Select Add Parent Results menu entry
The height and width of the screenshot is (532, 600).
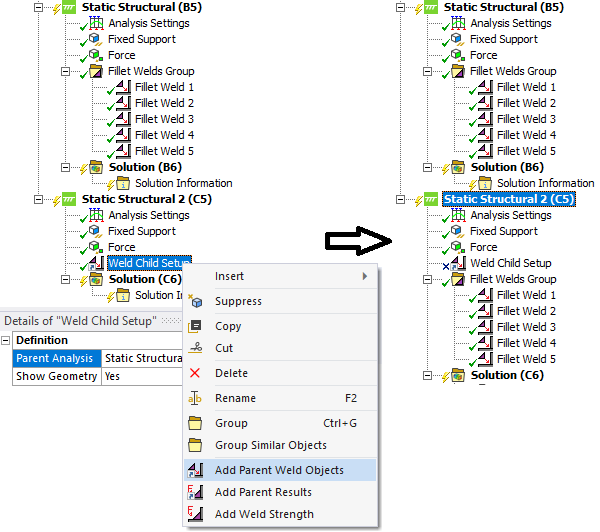click(263, 492)
